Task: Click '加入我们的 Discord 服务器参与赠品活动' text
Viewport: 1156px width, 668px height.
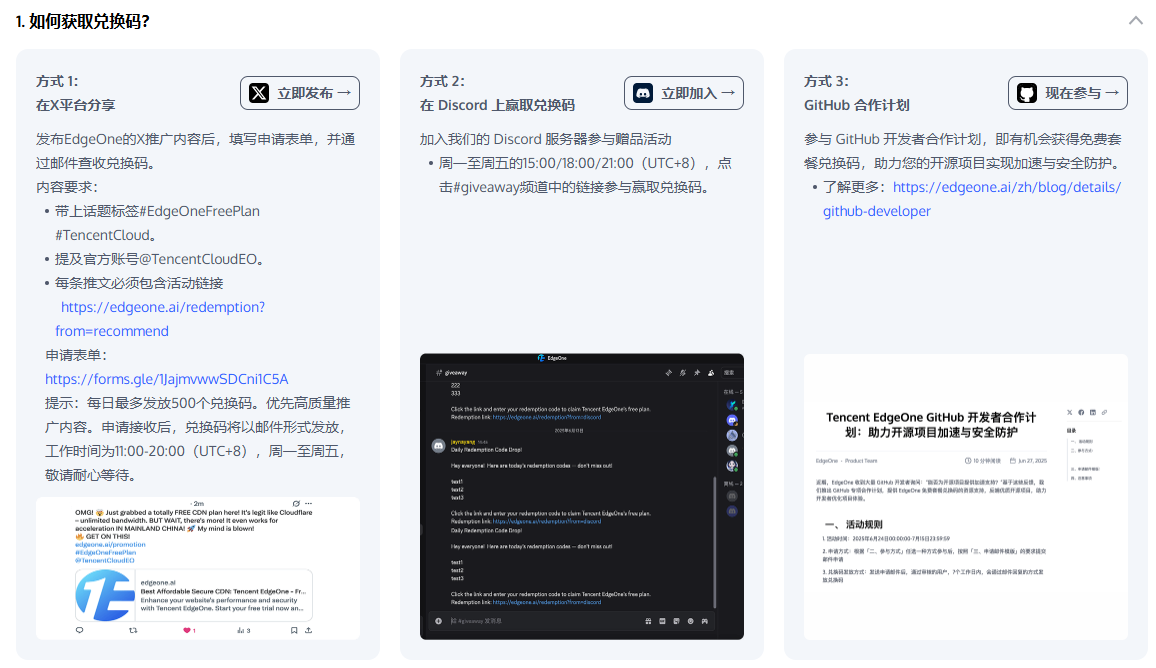Action: click(546, 139)
